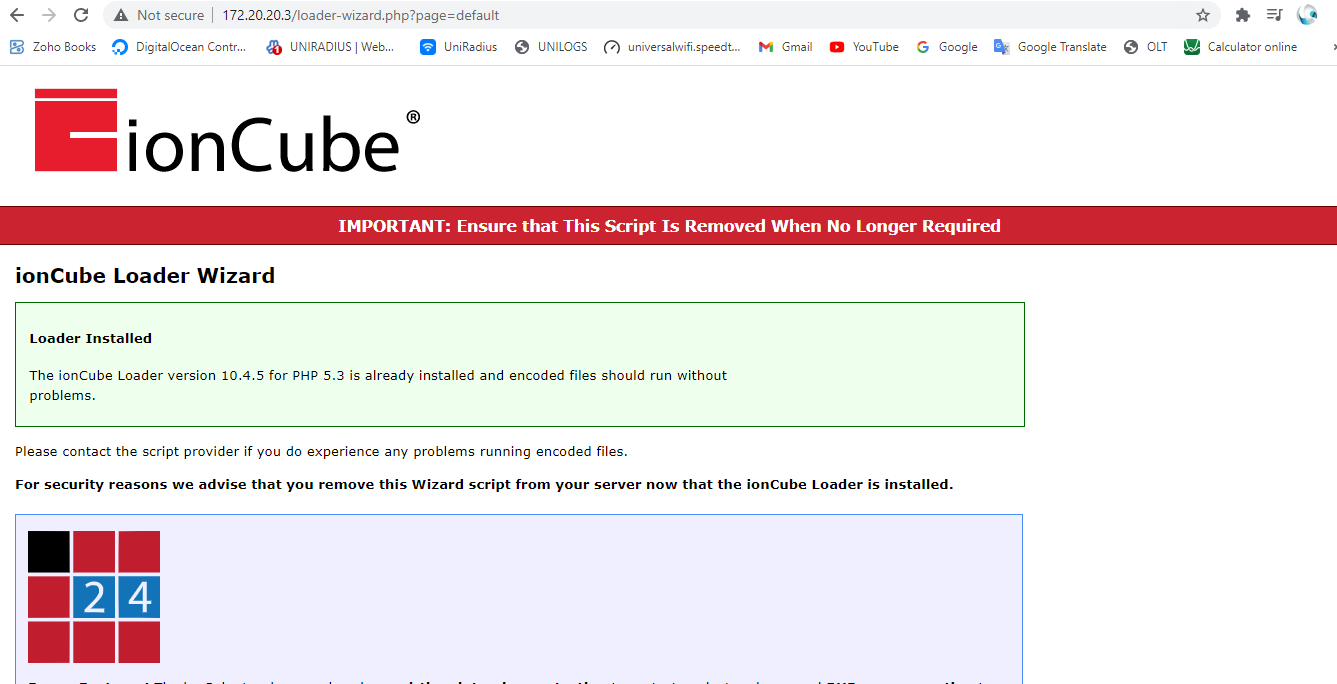Open the DigitalOcean Contr... bookmark
Image resolution: width=1337 pixels, height=684 pixels.
[179, 47]
